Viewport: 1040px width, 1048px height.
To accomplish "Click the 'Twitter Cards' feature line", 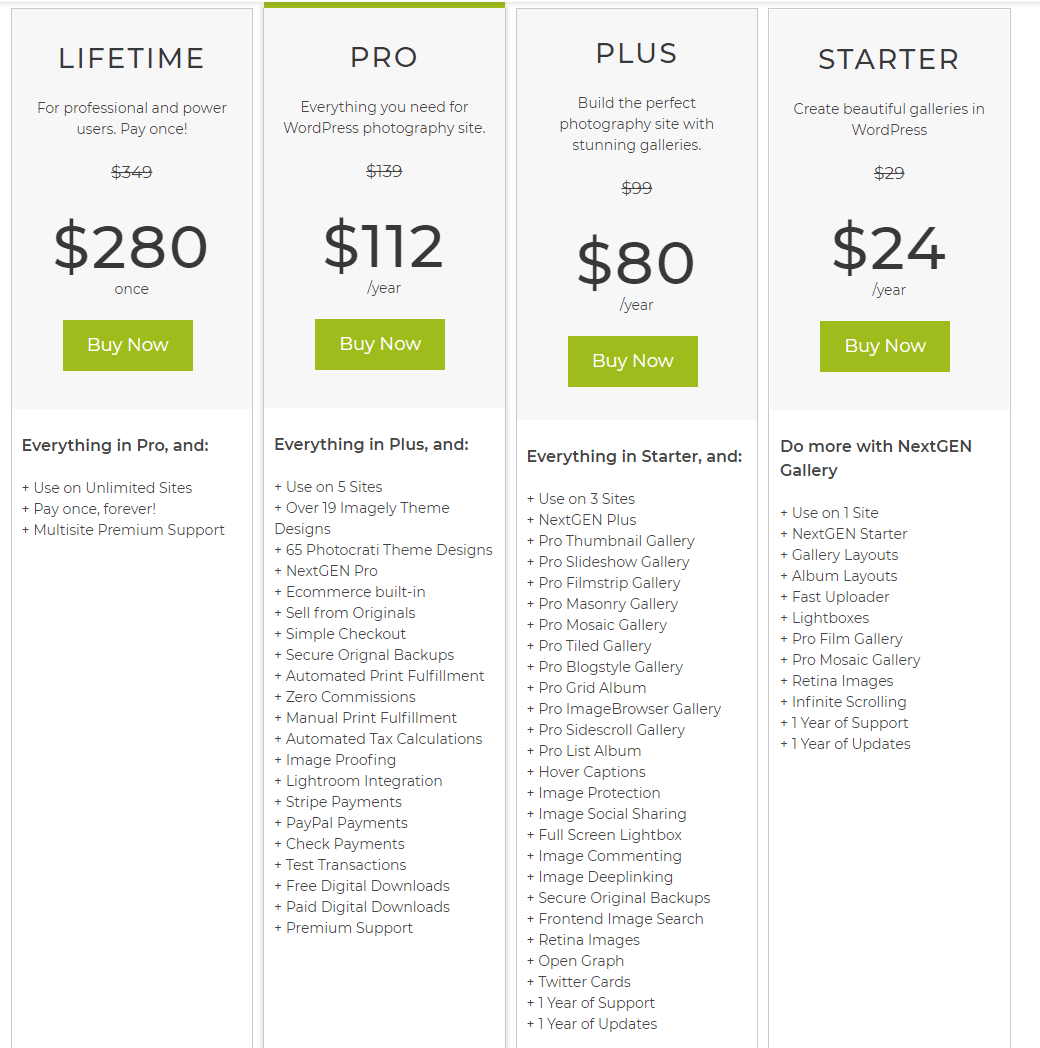I will 579,982.
